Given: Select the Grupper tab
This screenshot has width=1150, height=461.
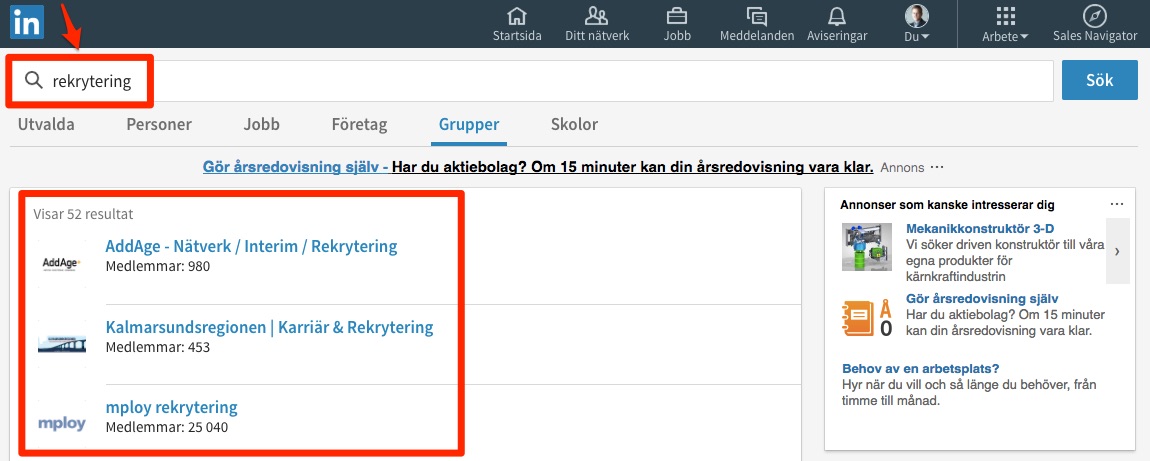Looking at the screenshot, I should [469, 125].
